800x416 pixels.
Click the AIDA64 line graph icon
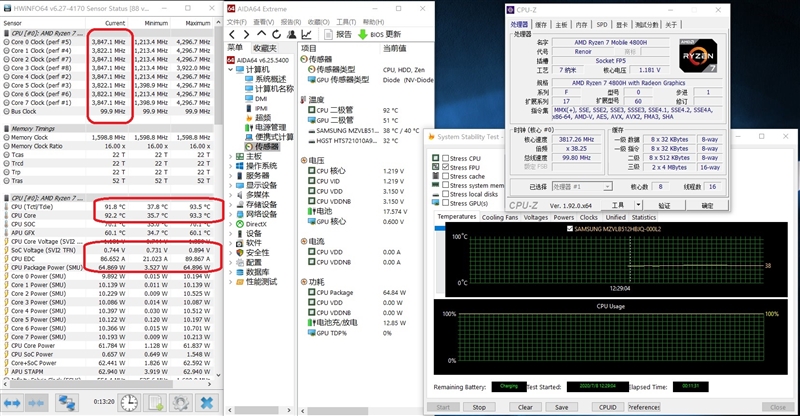pos(307,34)
